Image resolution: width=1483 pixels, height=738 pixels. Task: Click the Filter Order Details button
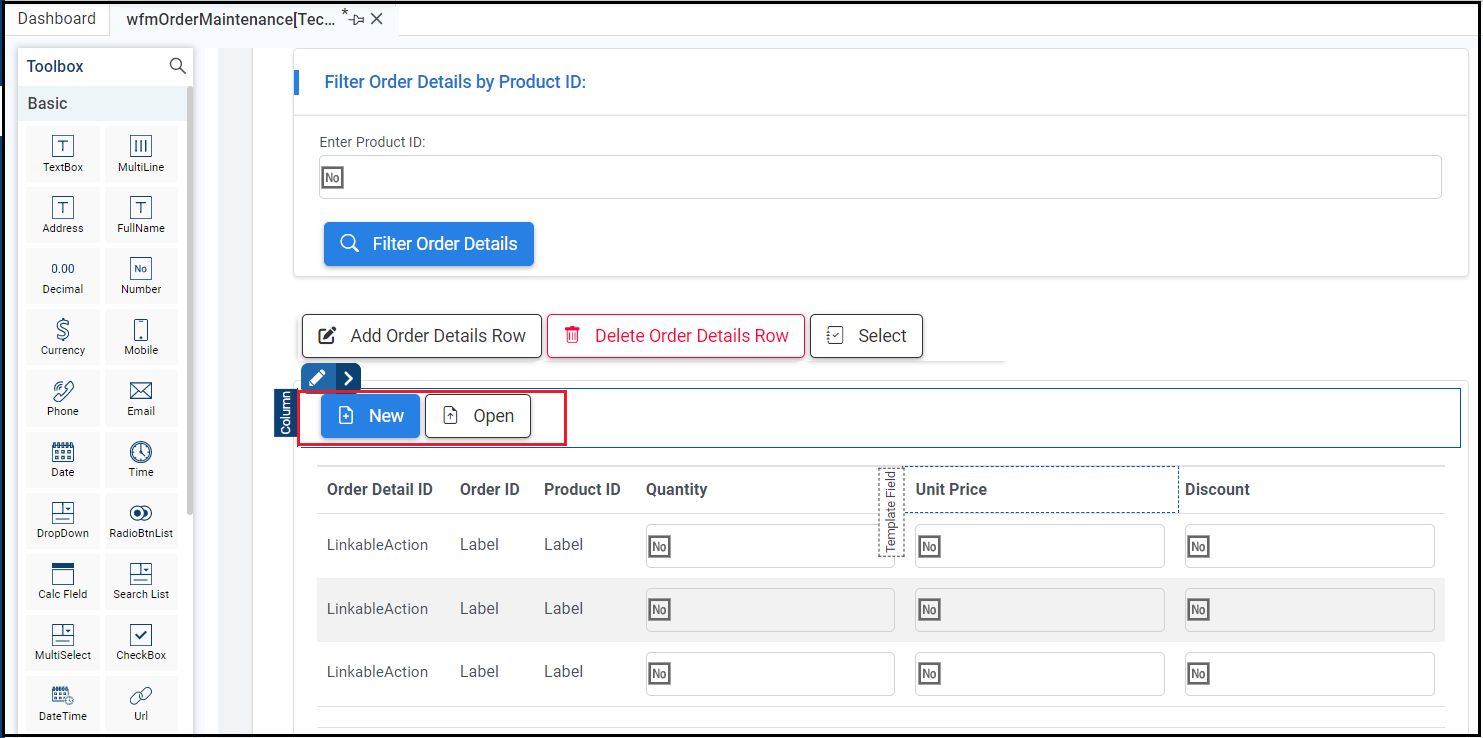(429, 244)
